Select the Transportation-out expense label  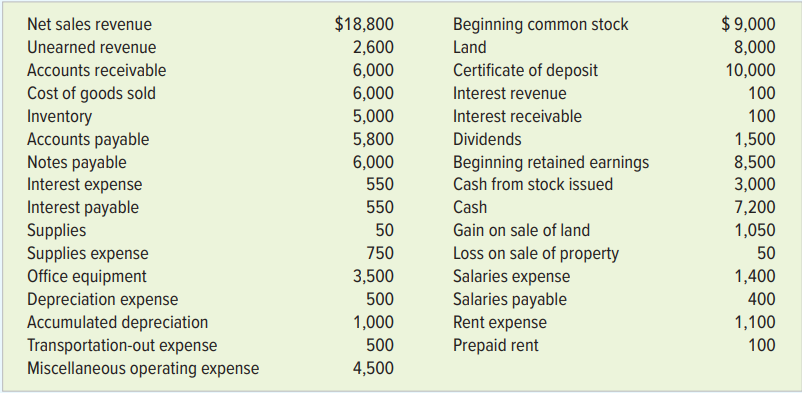pos(122,346)
